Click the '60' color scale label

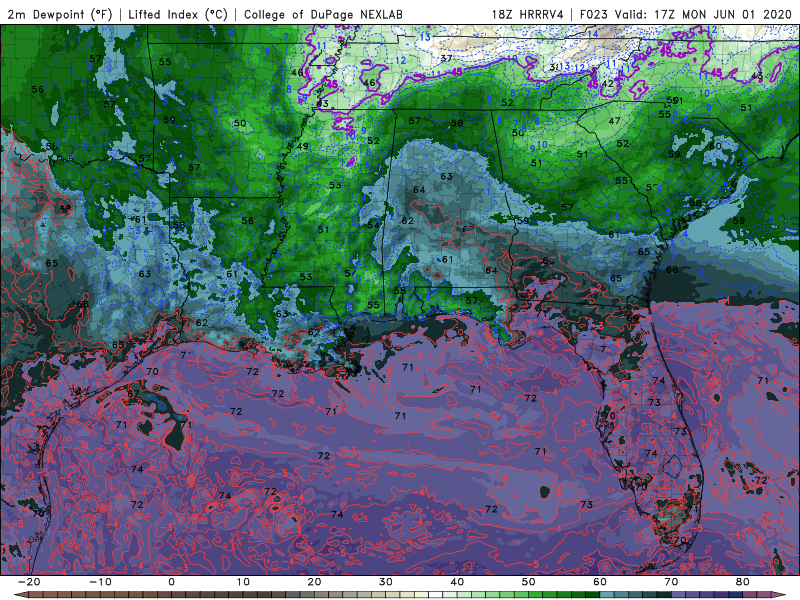600,582
